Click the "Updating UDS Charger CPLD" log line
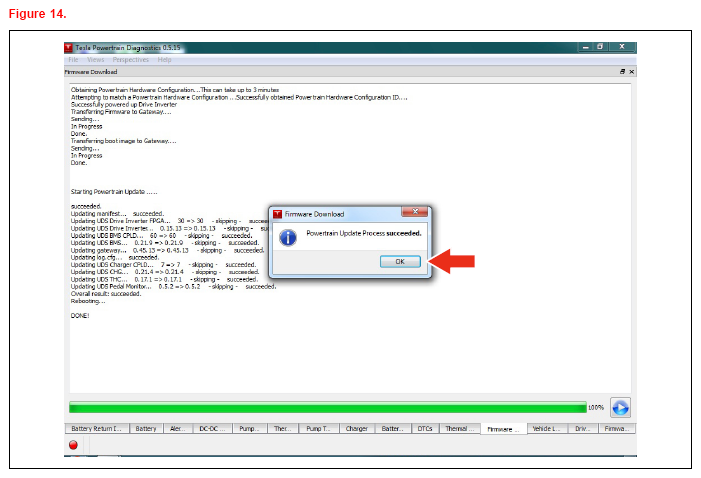This screenshot has width=701, height=478. click(163, 265)
